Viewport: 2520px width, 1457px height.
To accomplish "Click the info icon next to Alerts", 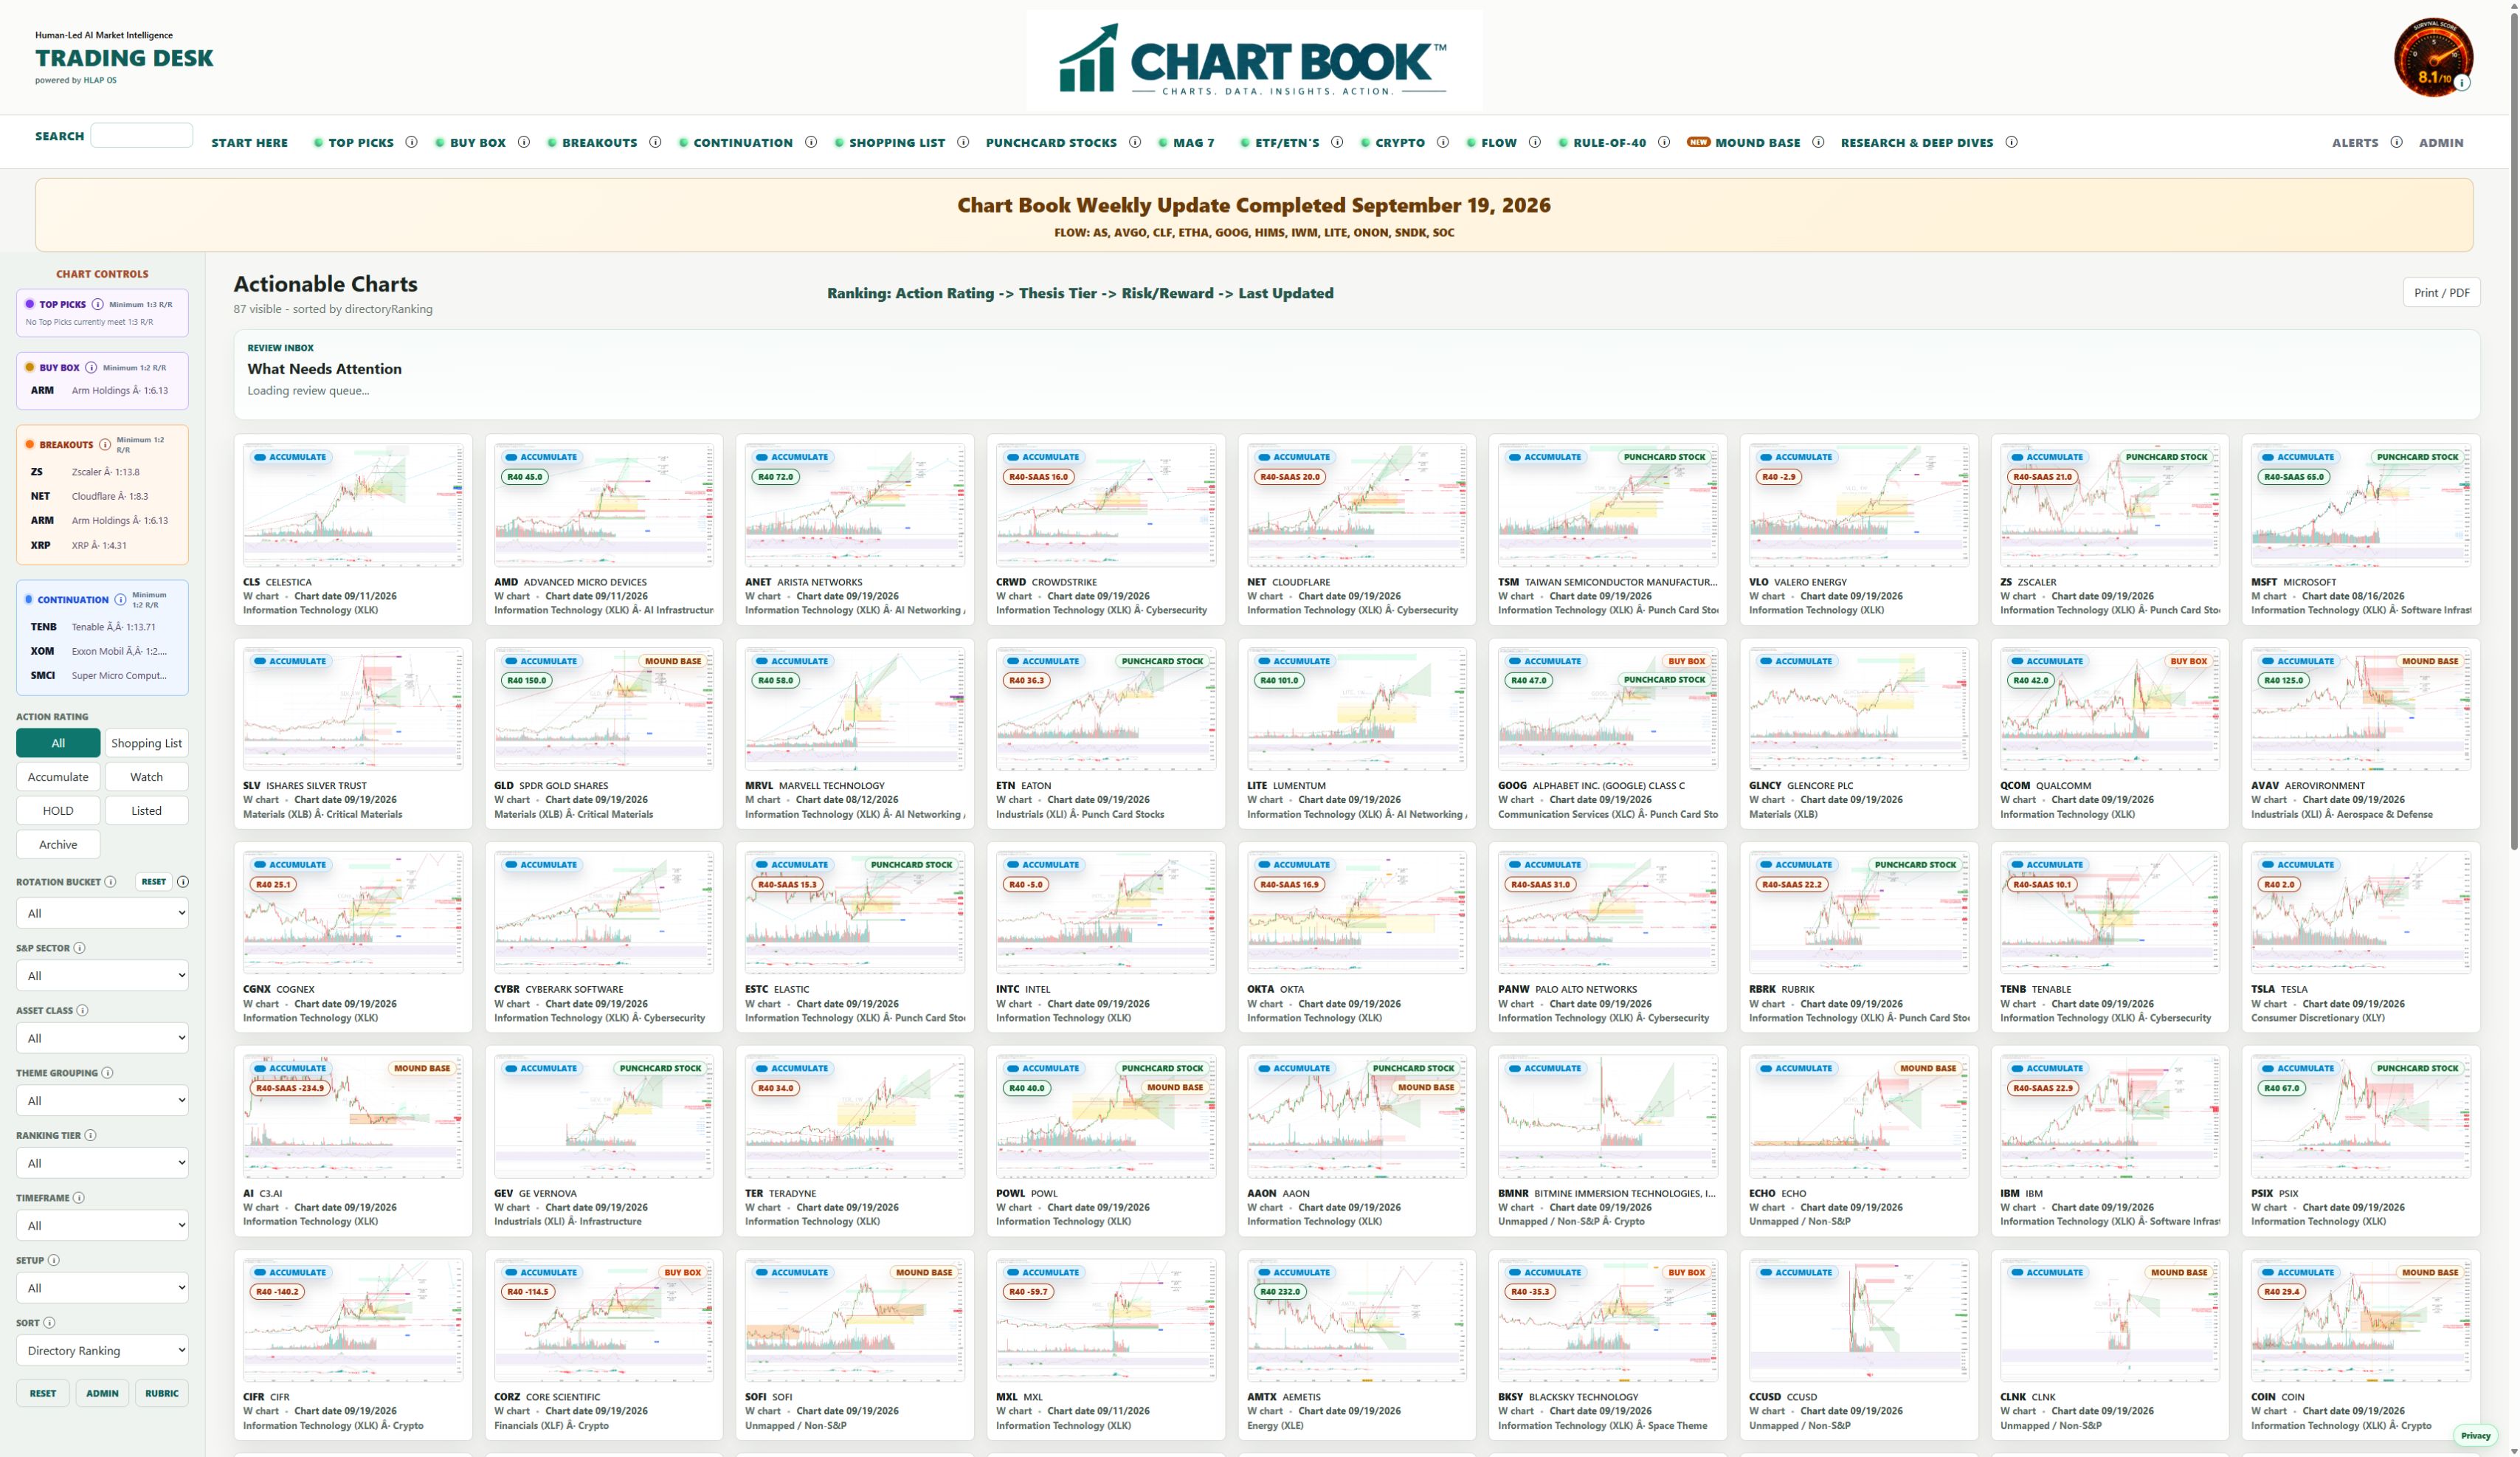I will point(2397,142).
